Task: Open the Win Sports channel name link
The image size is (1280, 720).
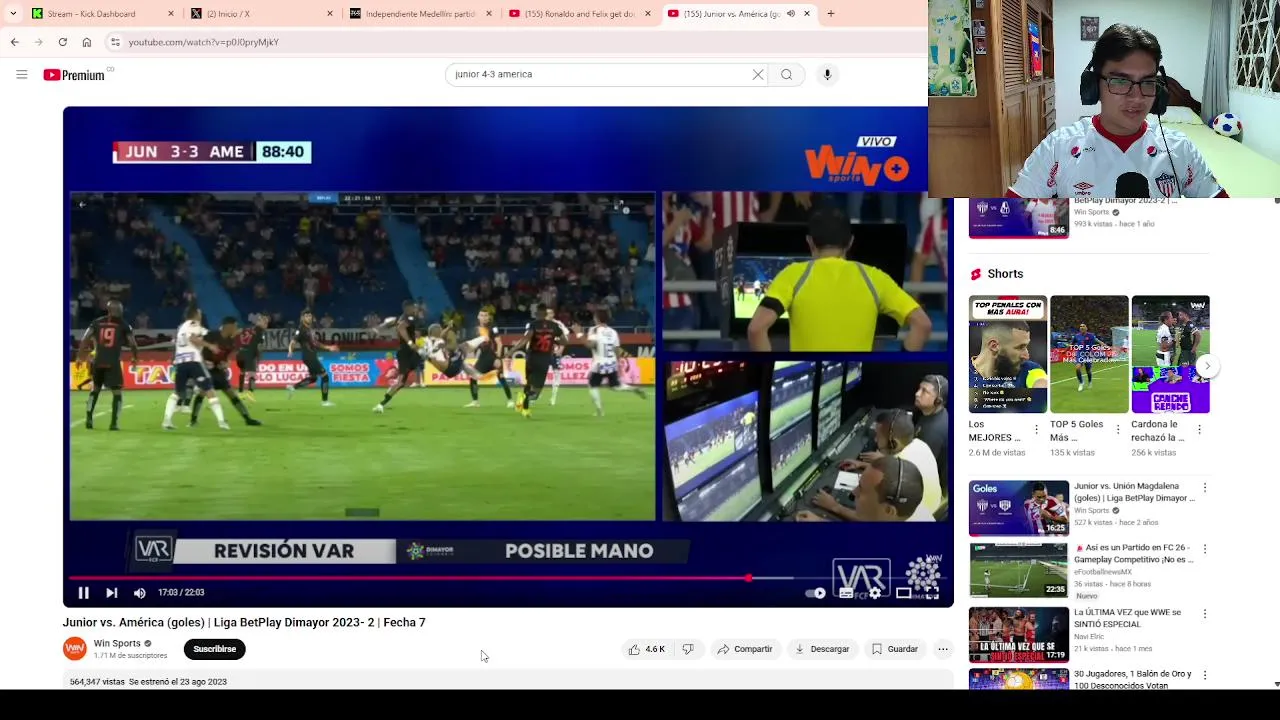Action: tap(117, 644)
